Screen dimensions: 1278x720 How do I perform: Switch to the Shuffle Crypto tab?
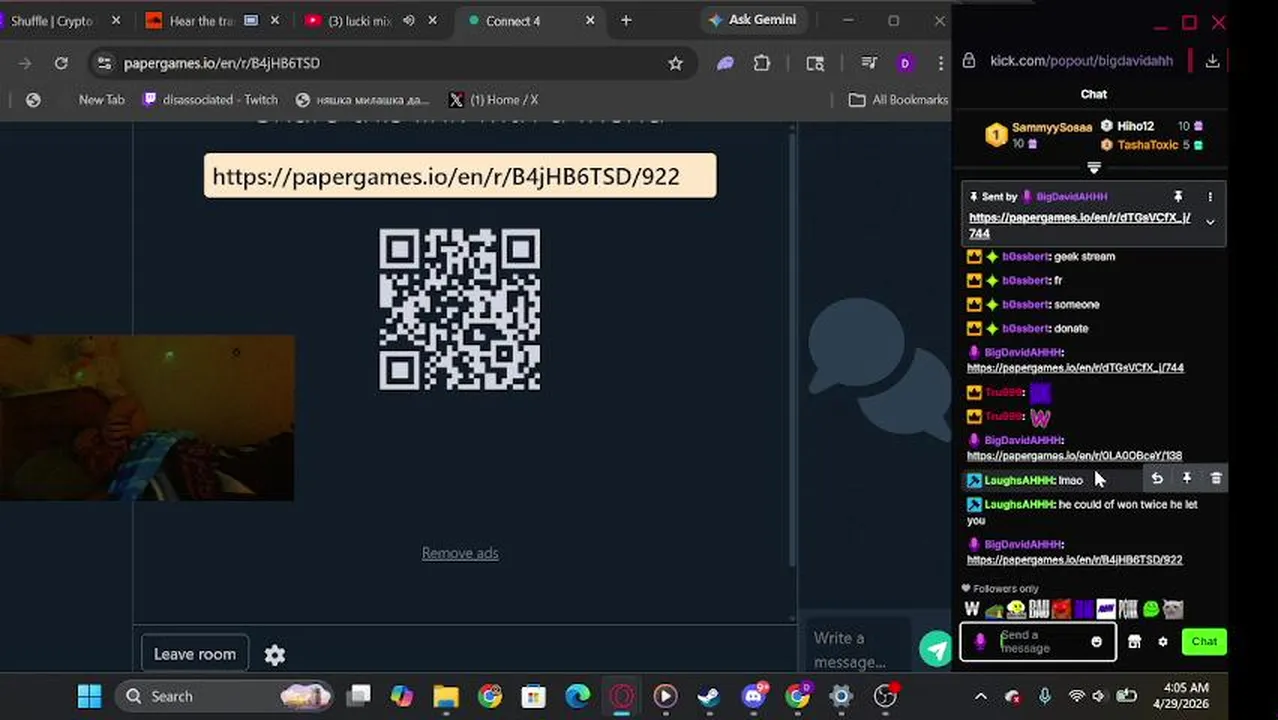pyautogui.click(x=52, y=21)
